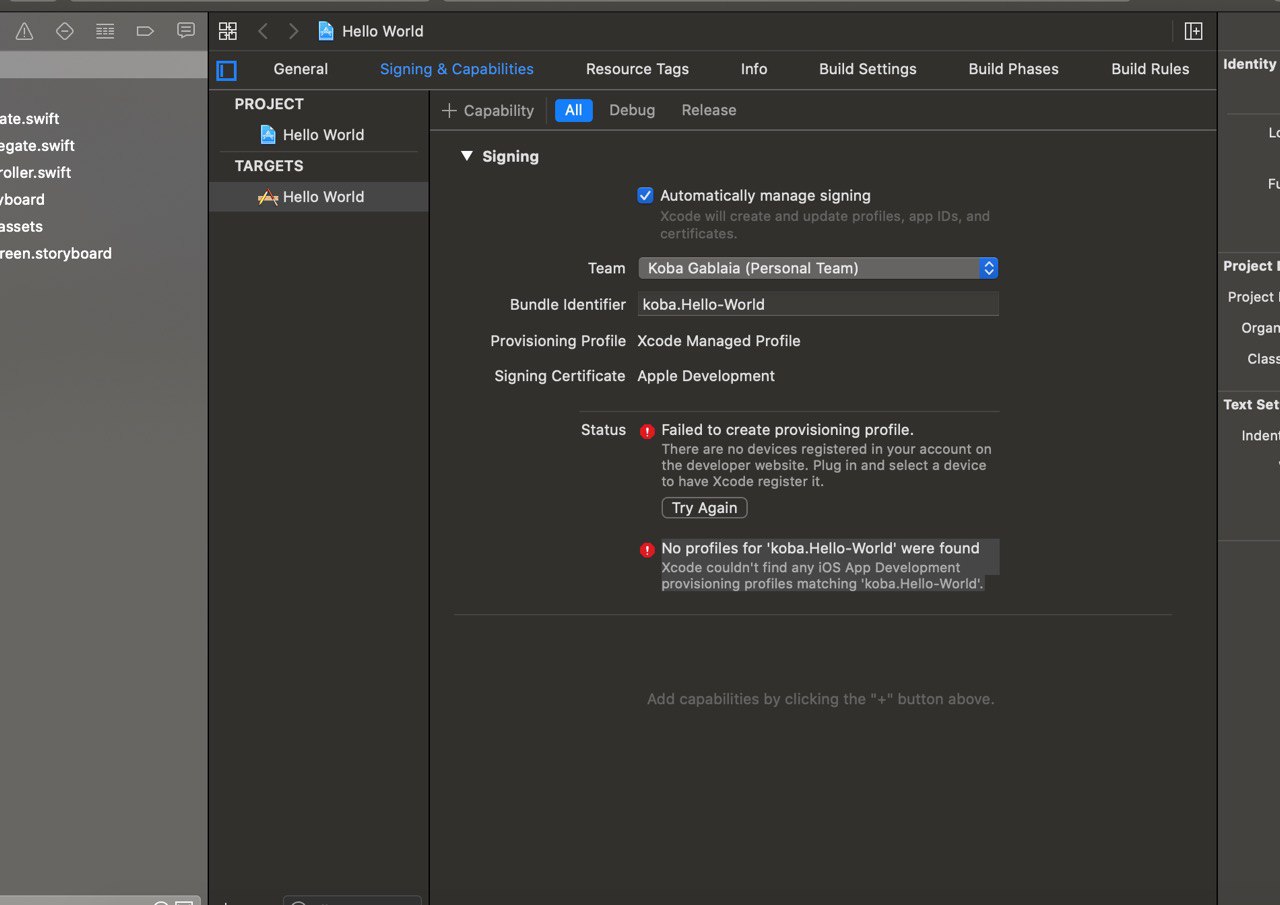The image size is (1280, 905).
Task: Go forward with the right chevron
Action: click(293, 31)
